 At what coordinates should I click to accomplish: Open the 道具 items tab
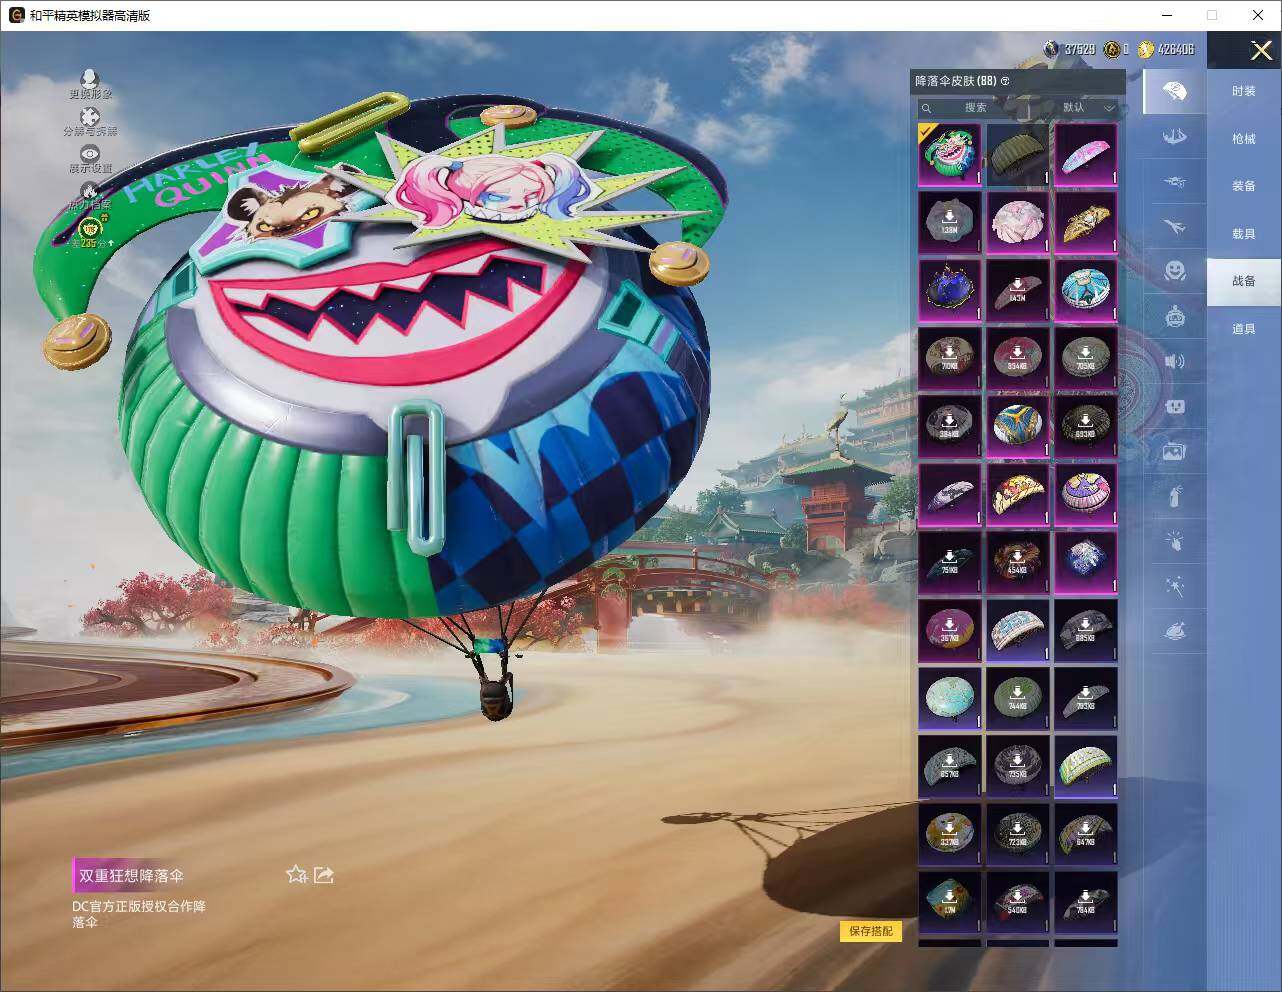pyautogui.click(x=1244, y=329)
